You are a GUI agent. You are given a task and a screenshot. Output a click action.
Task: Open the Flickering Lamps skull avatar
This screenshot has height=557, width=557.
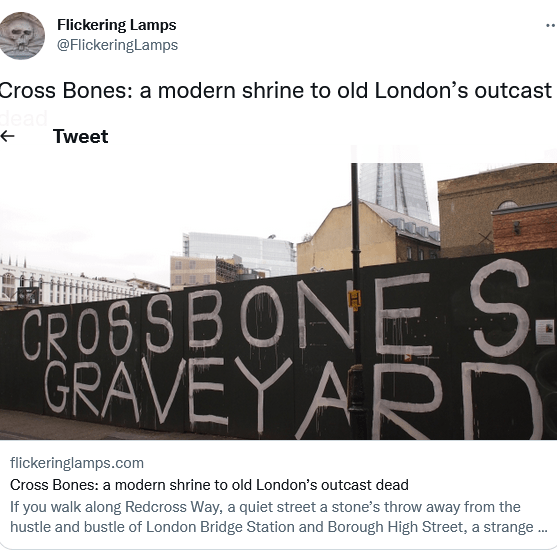pos(22,36)
